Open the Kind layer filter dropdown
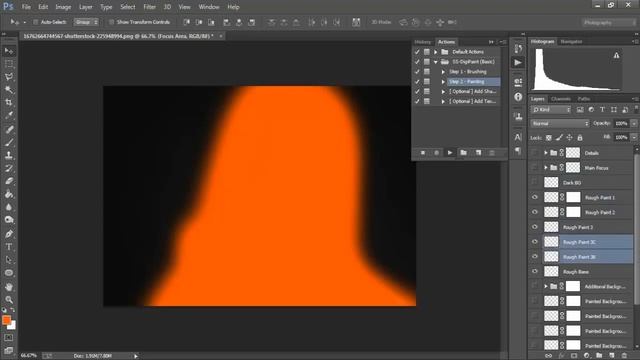 point(551,109)
